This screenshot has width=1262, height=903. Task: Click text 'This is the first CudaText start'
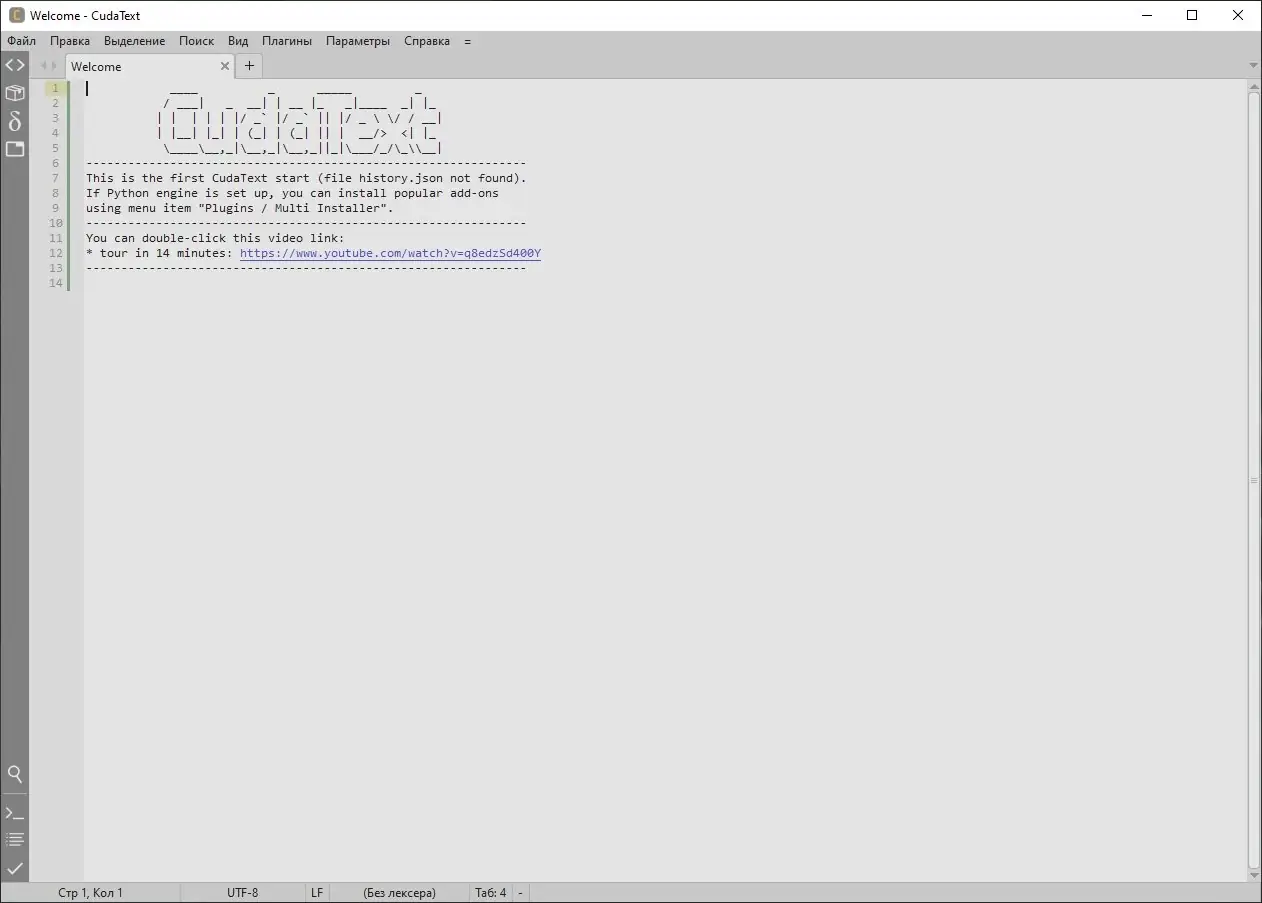(x=198, y=178)
